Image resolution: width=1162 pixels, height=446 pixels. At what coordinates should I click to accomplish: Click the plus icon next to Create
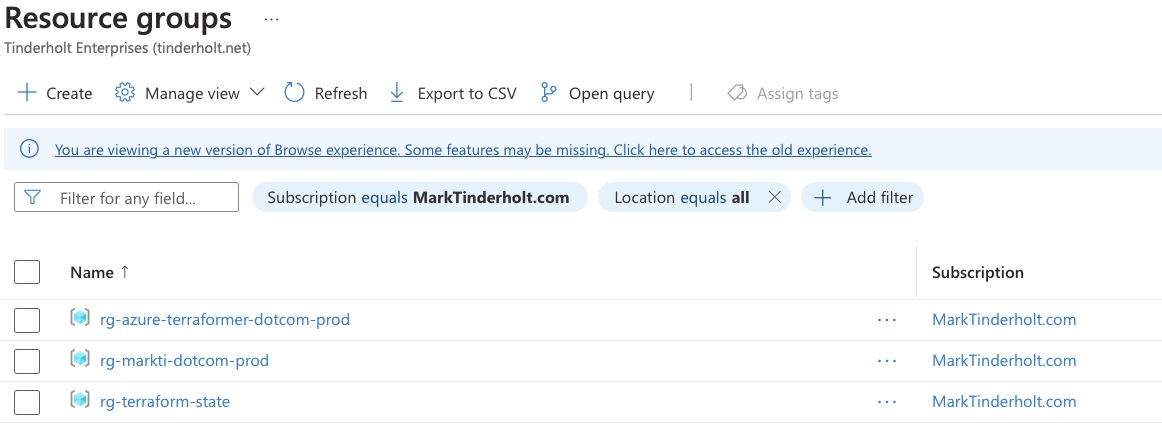tap(27, 93)
